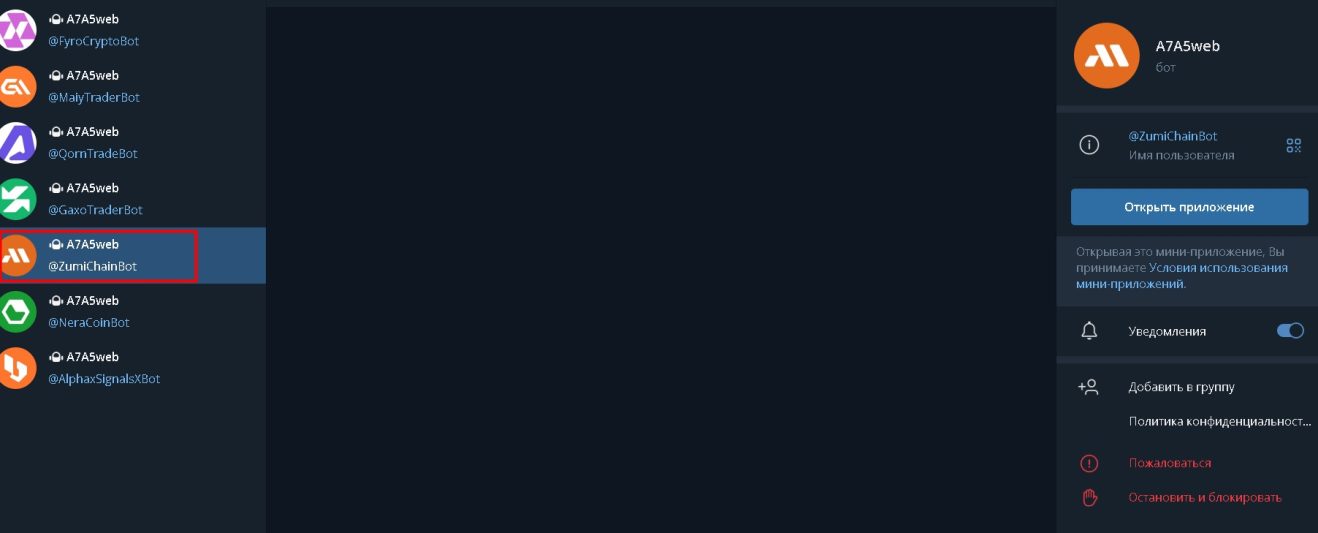Select the @GaxoTraderBot green avatar chat
The image size is (1318, 533).
click(x=17, y=199)
